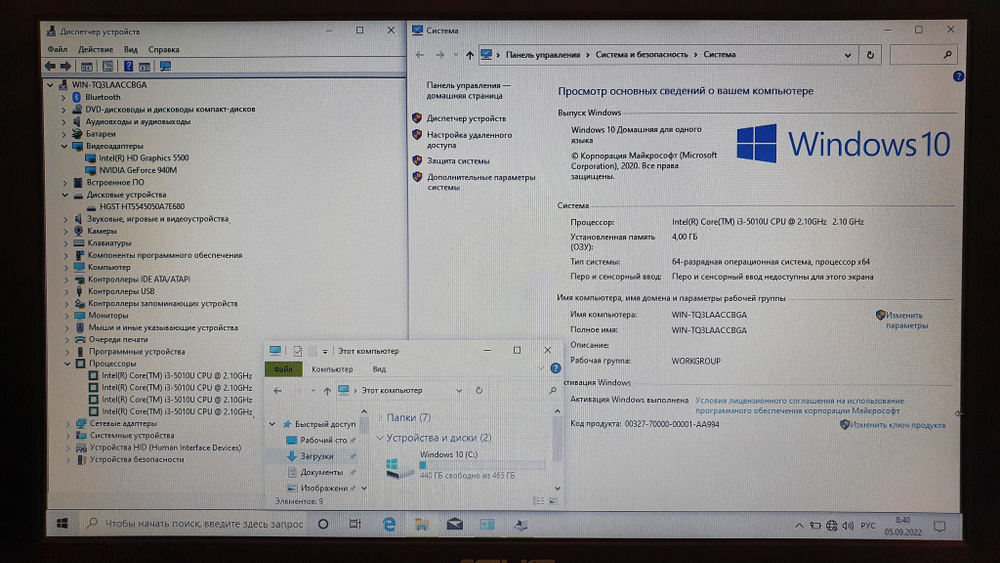
Task: Select Камеры category in device tree
Action: pyautogui.click(x=102, y=231)
